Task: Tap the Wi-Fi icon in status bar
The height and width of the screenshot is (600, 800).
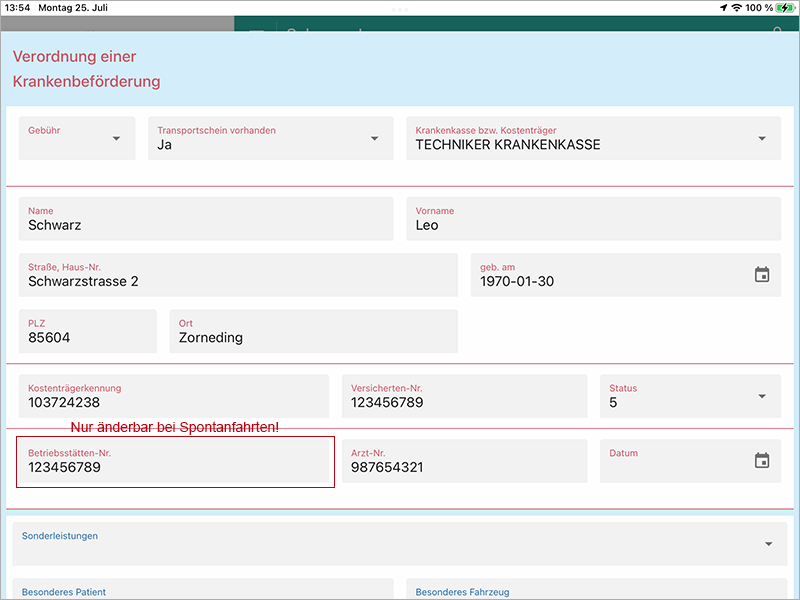Action: pyautogui.click(x=736, y=8)
